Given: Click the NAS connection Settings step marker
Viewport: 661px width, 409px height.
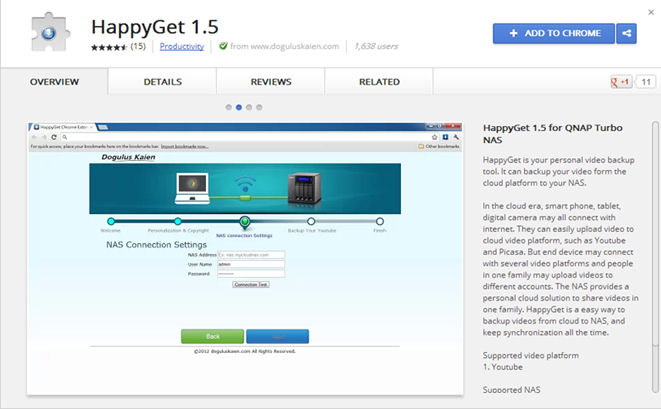Looking at the screenshot, I should 245,222.
